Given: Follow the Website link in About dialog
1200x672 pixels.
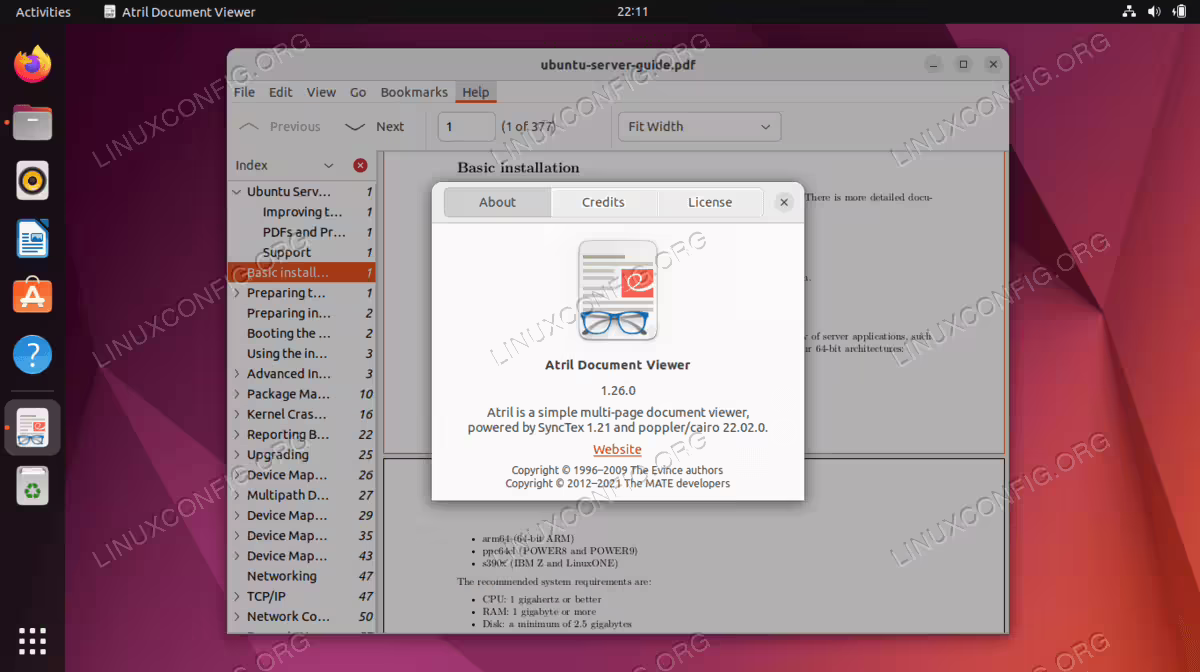Looking at the screenshot, I should [617, 450].
